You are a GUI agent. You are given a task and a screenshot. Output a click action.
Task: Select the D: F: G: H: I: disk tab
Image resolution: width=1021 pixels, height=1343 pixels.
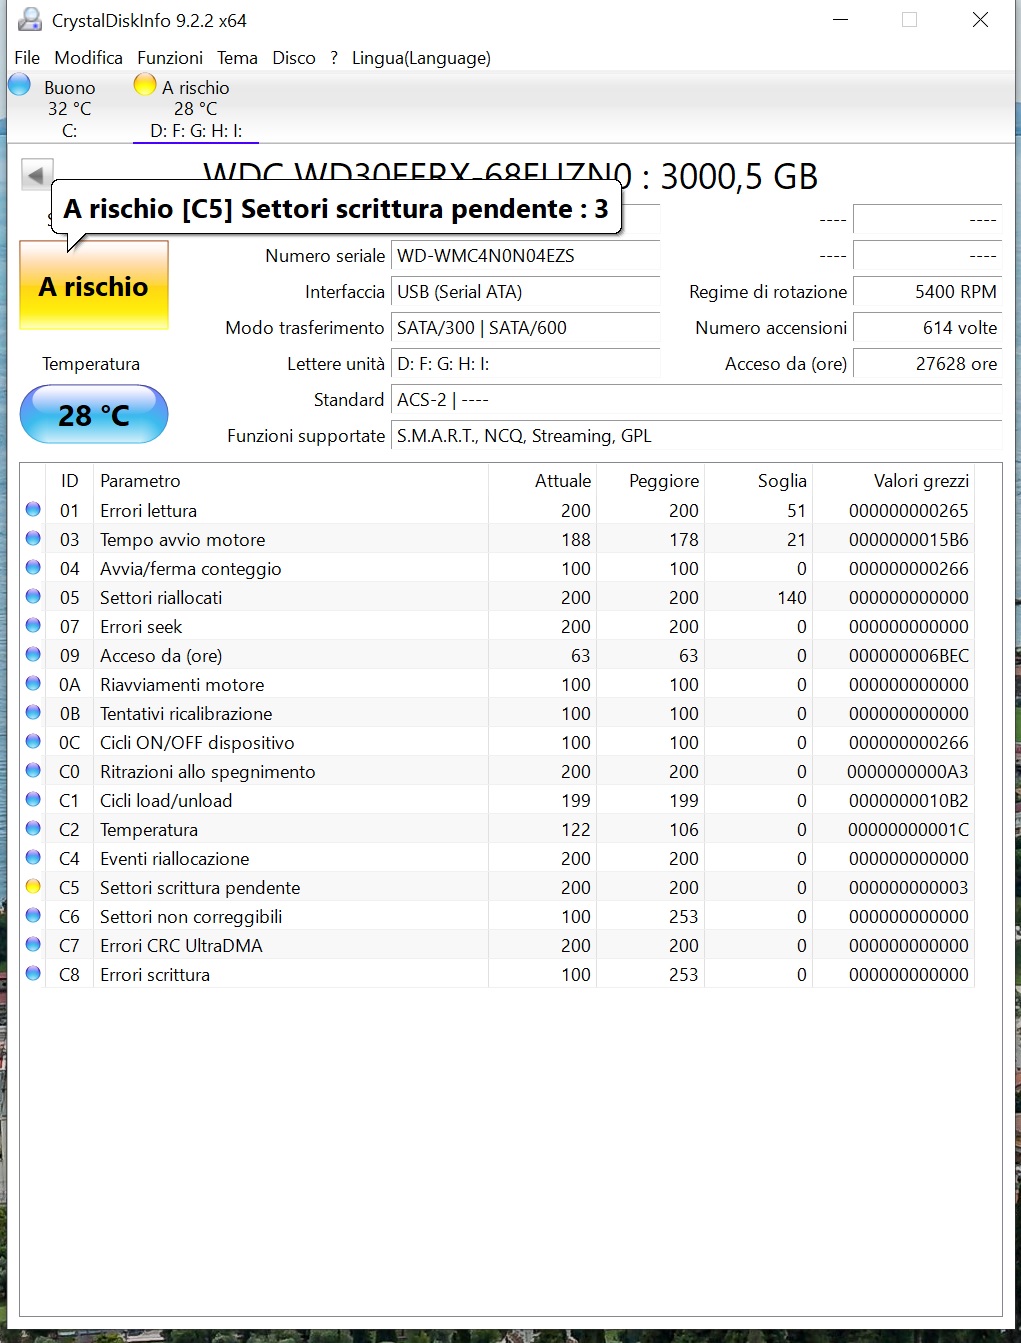coord(195,130)
